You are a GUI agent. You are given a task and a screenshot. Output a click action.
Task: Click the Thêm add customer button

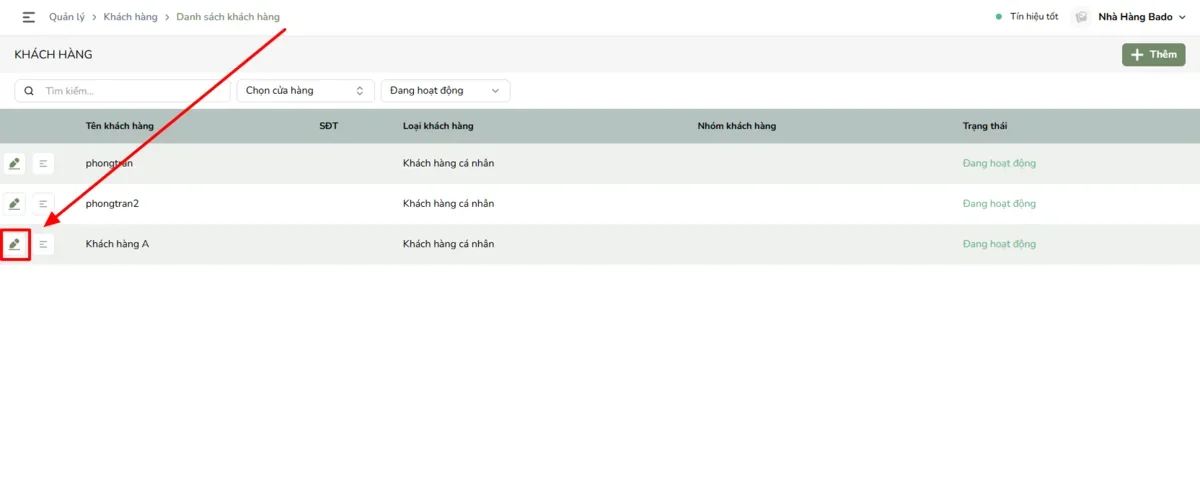coord(1153,55)
